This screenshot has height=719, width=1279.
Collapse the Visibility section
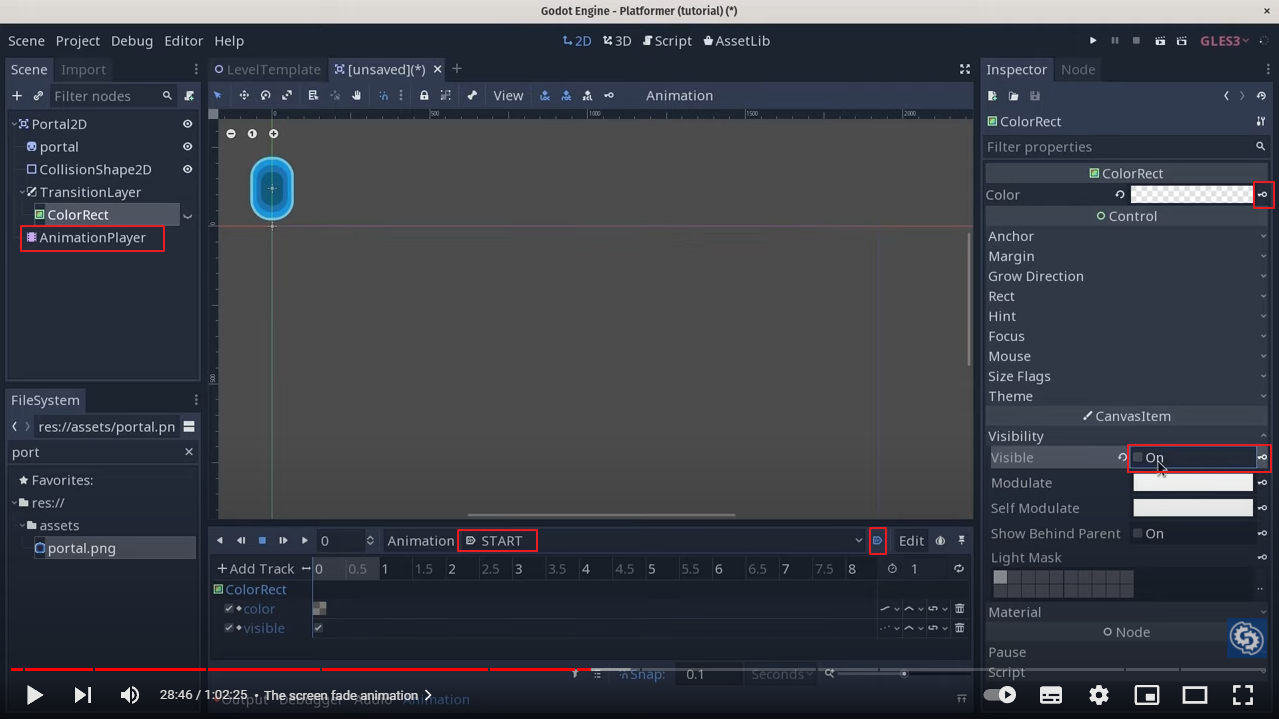point(1127,436)
